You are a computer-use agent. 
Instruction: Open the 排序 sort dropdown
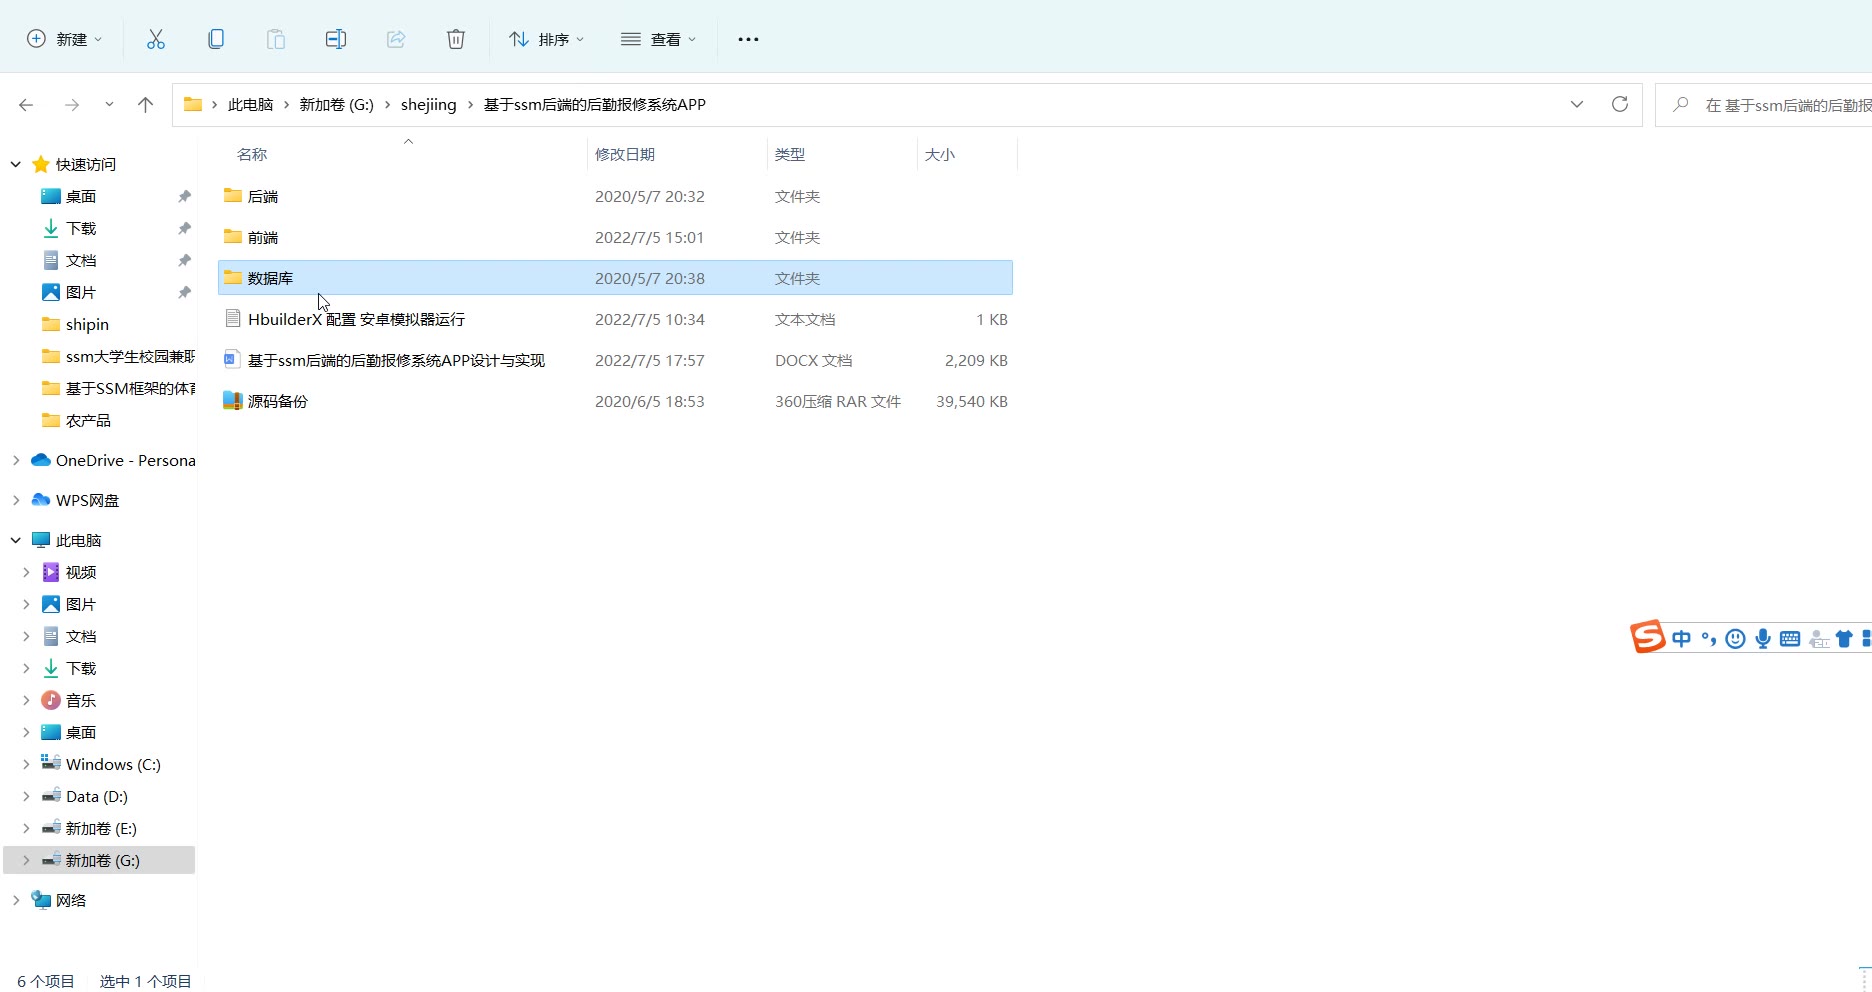[546, 39]
